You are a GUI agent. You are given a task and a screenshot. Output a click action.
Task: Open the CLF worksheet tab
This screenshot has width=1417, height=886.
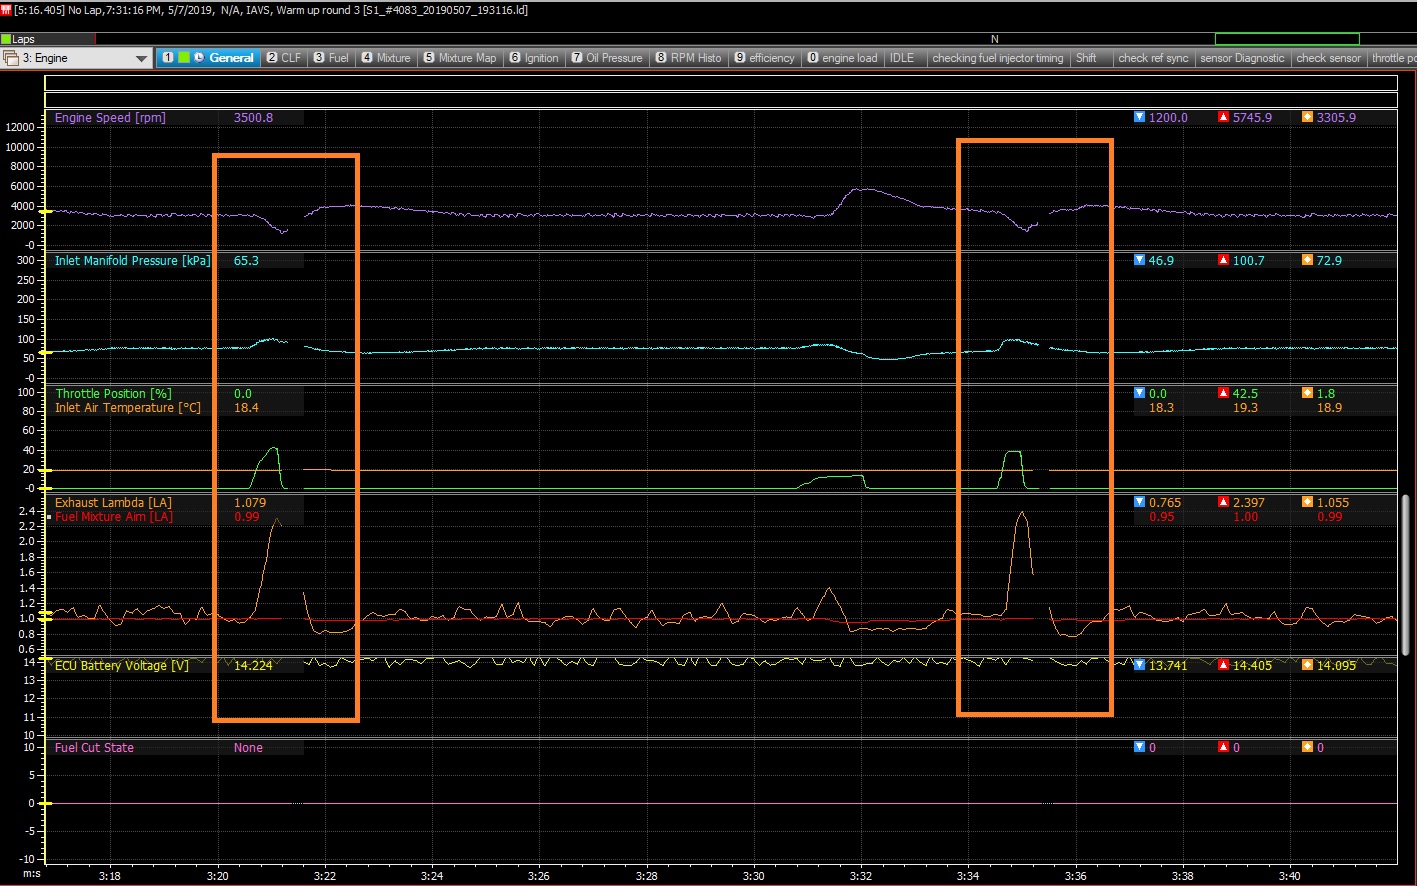284,58
